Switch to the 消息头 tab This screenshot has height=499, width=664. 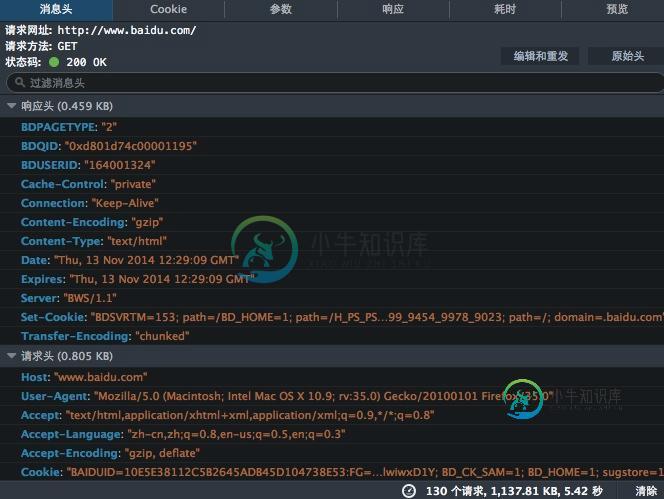pyautogui.click(x=56, y=10)
